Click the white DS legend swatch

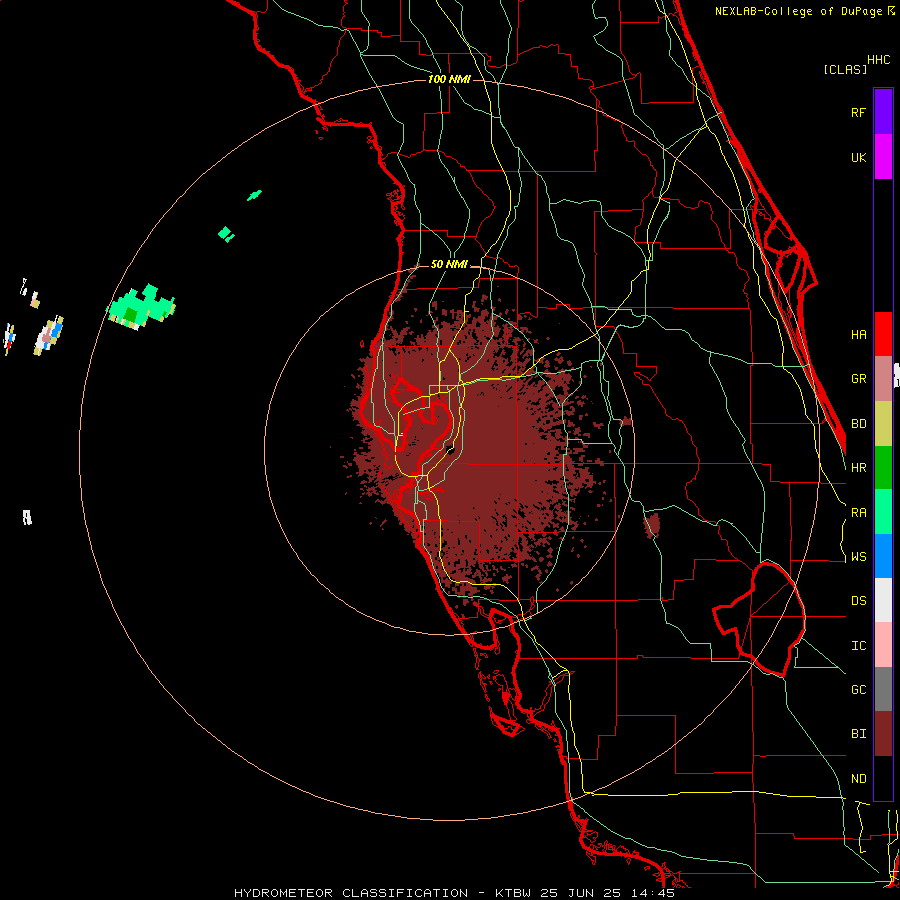pyautogui.click(x=883, y=600)
